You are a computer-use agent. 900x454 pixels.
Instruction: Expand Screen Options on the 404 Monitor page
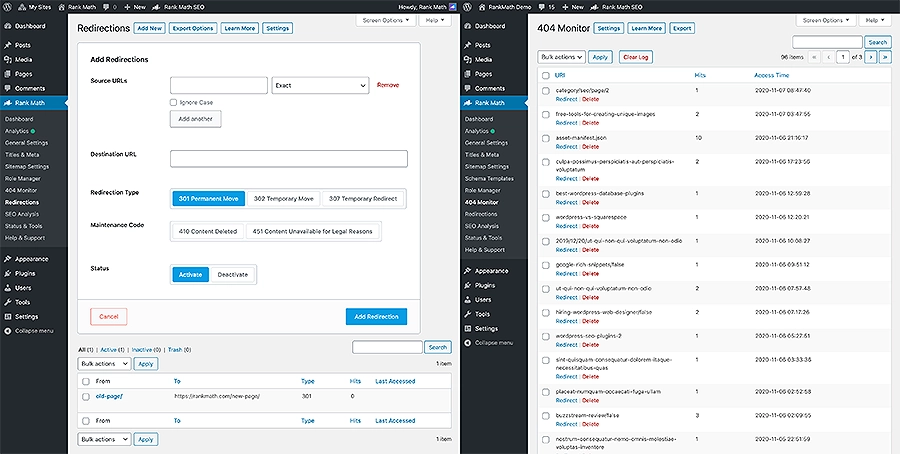824,20
